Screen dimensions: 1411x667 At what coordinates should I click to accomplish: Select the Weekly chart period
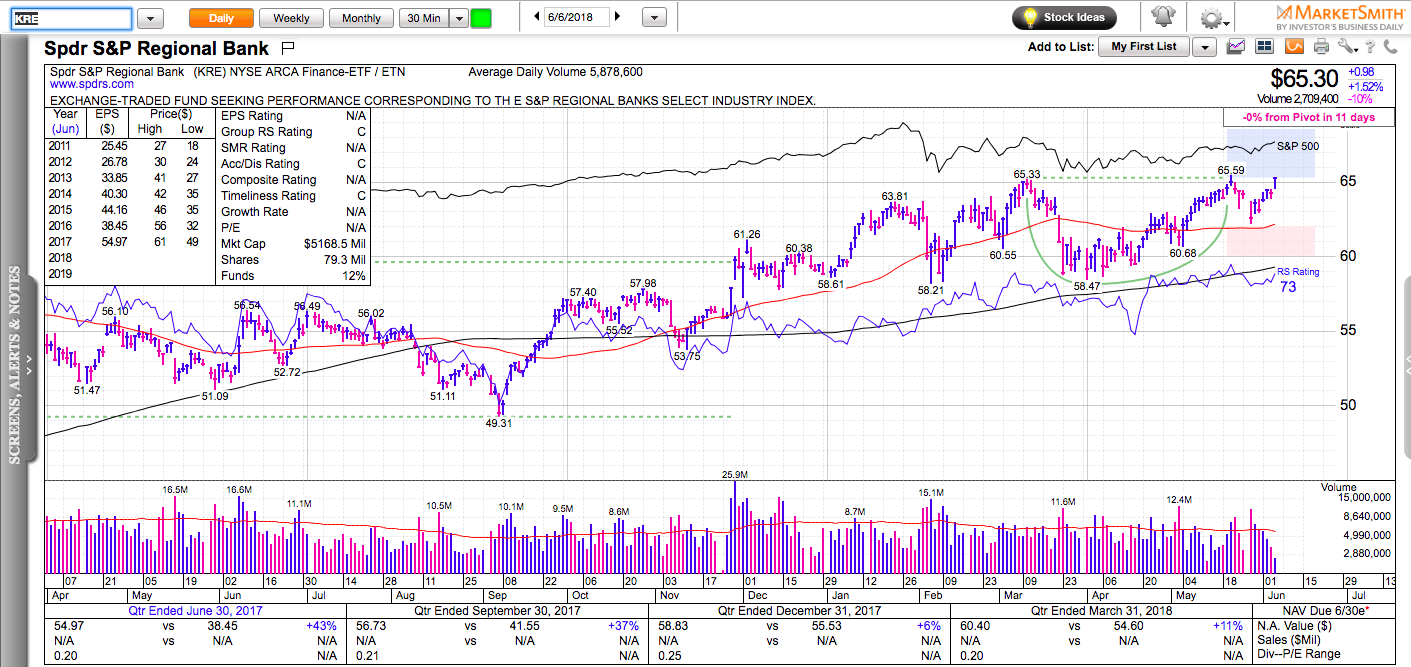[291, 18]
